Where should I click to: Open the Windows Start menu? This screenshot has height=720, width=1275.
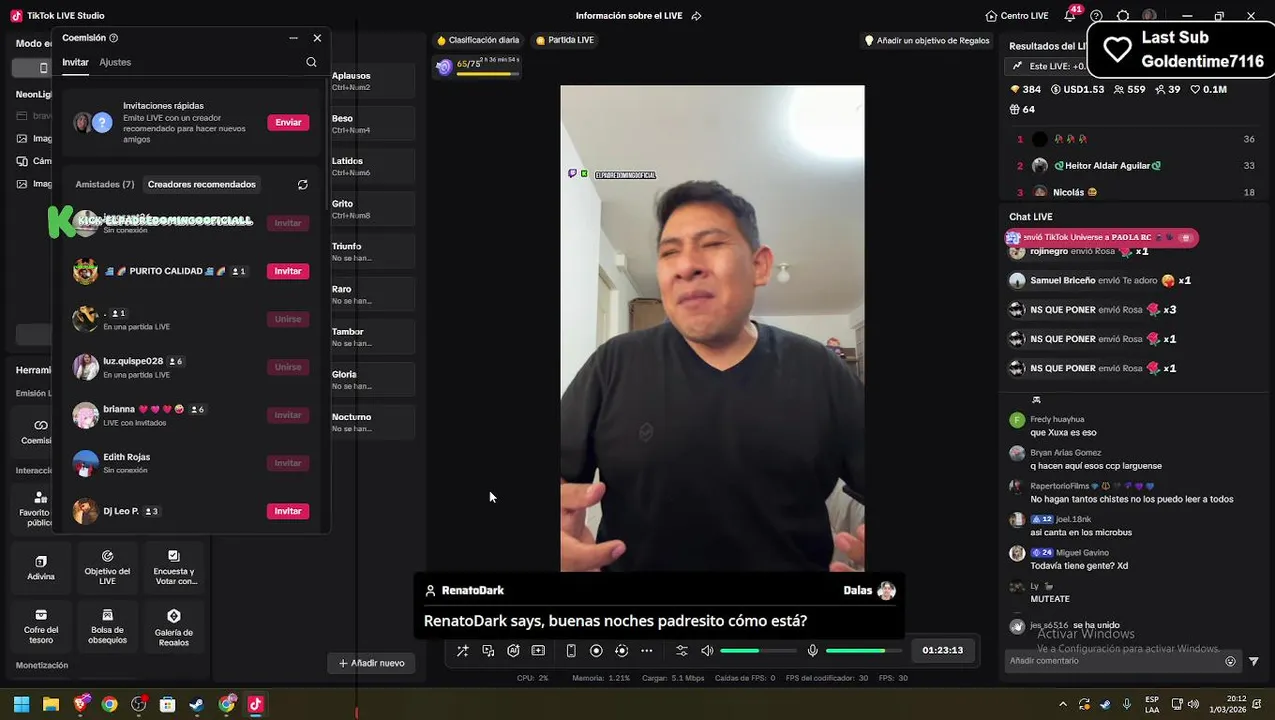21,705
